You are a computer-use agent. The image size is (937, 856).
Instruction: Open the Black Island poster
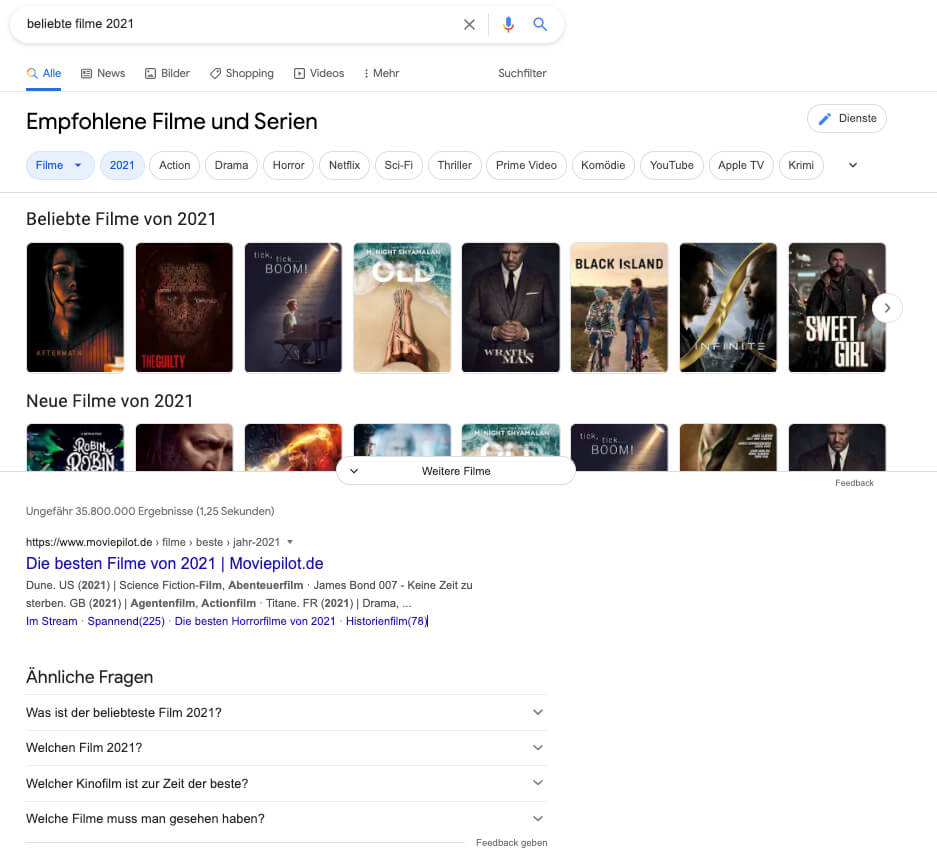(x=620, y=307)
